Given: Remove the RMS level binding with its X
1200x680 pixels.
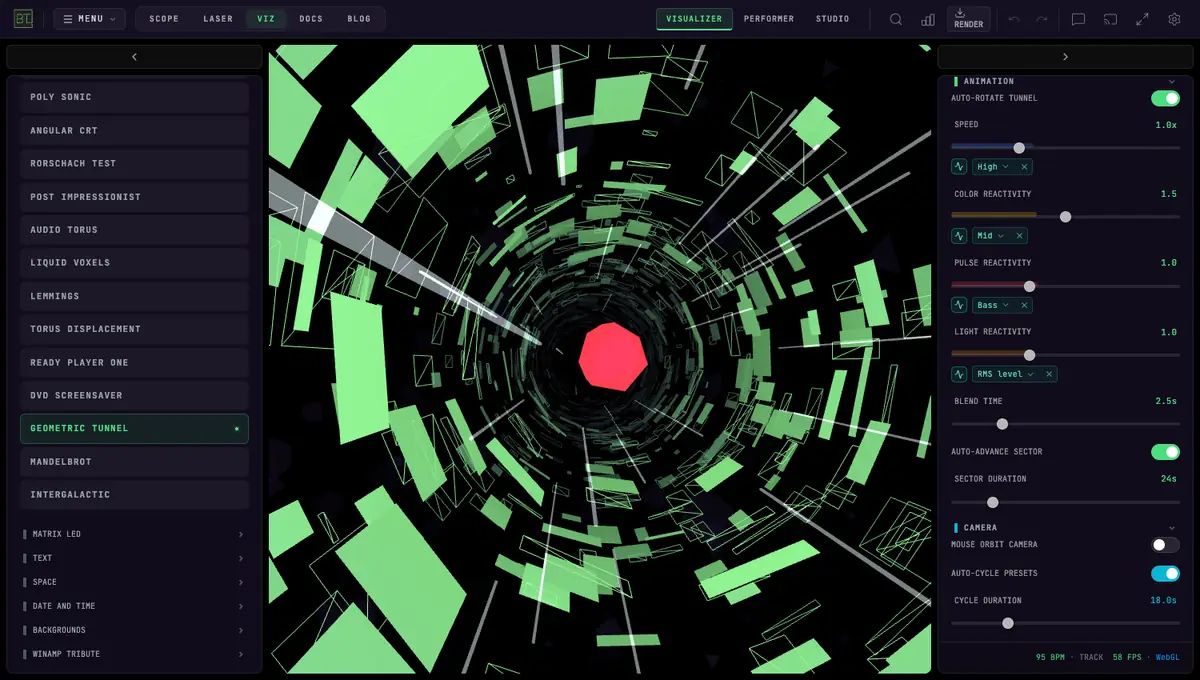Looking at the screenshot, I should [x=1049, y=374].
